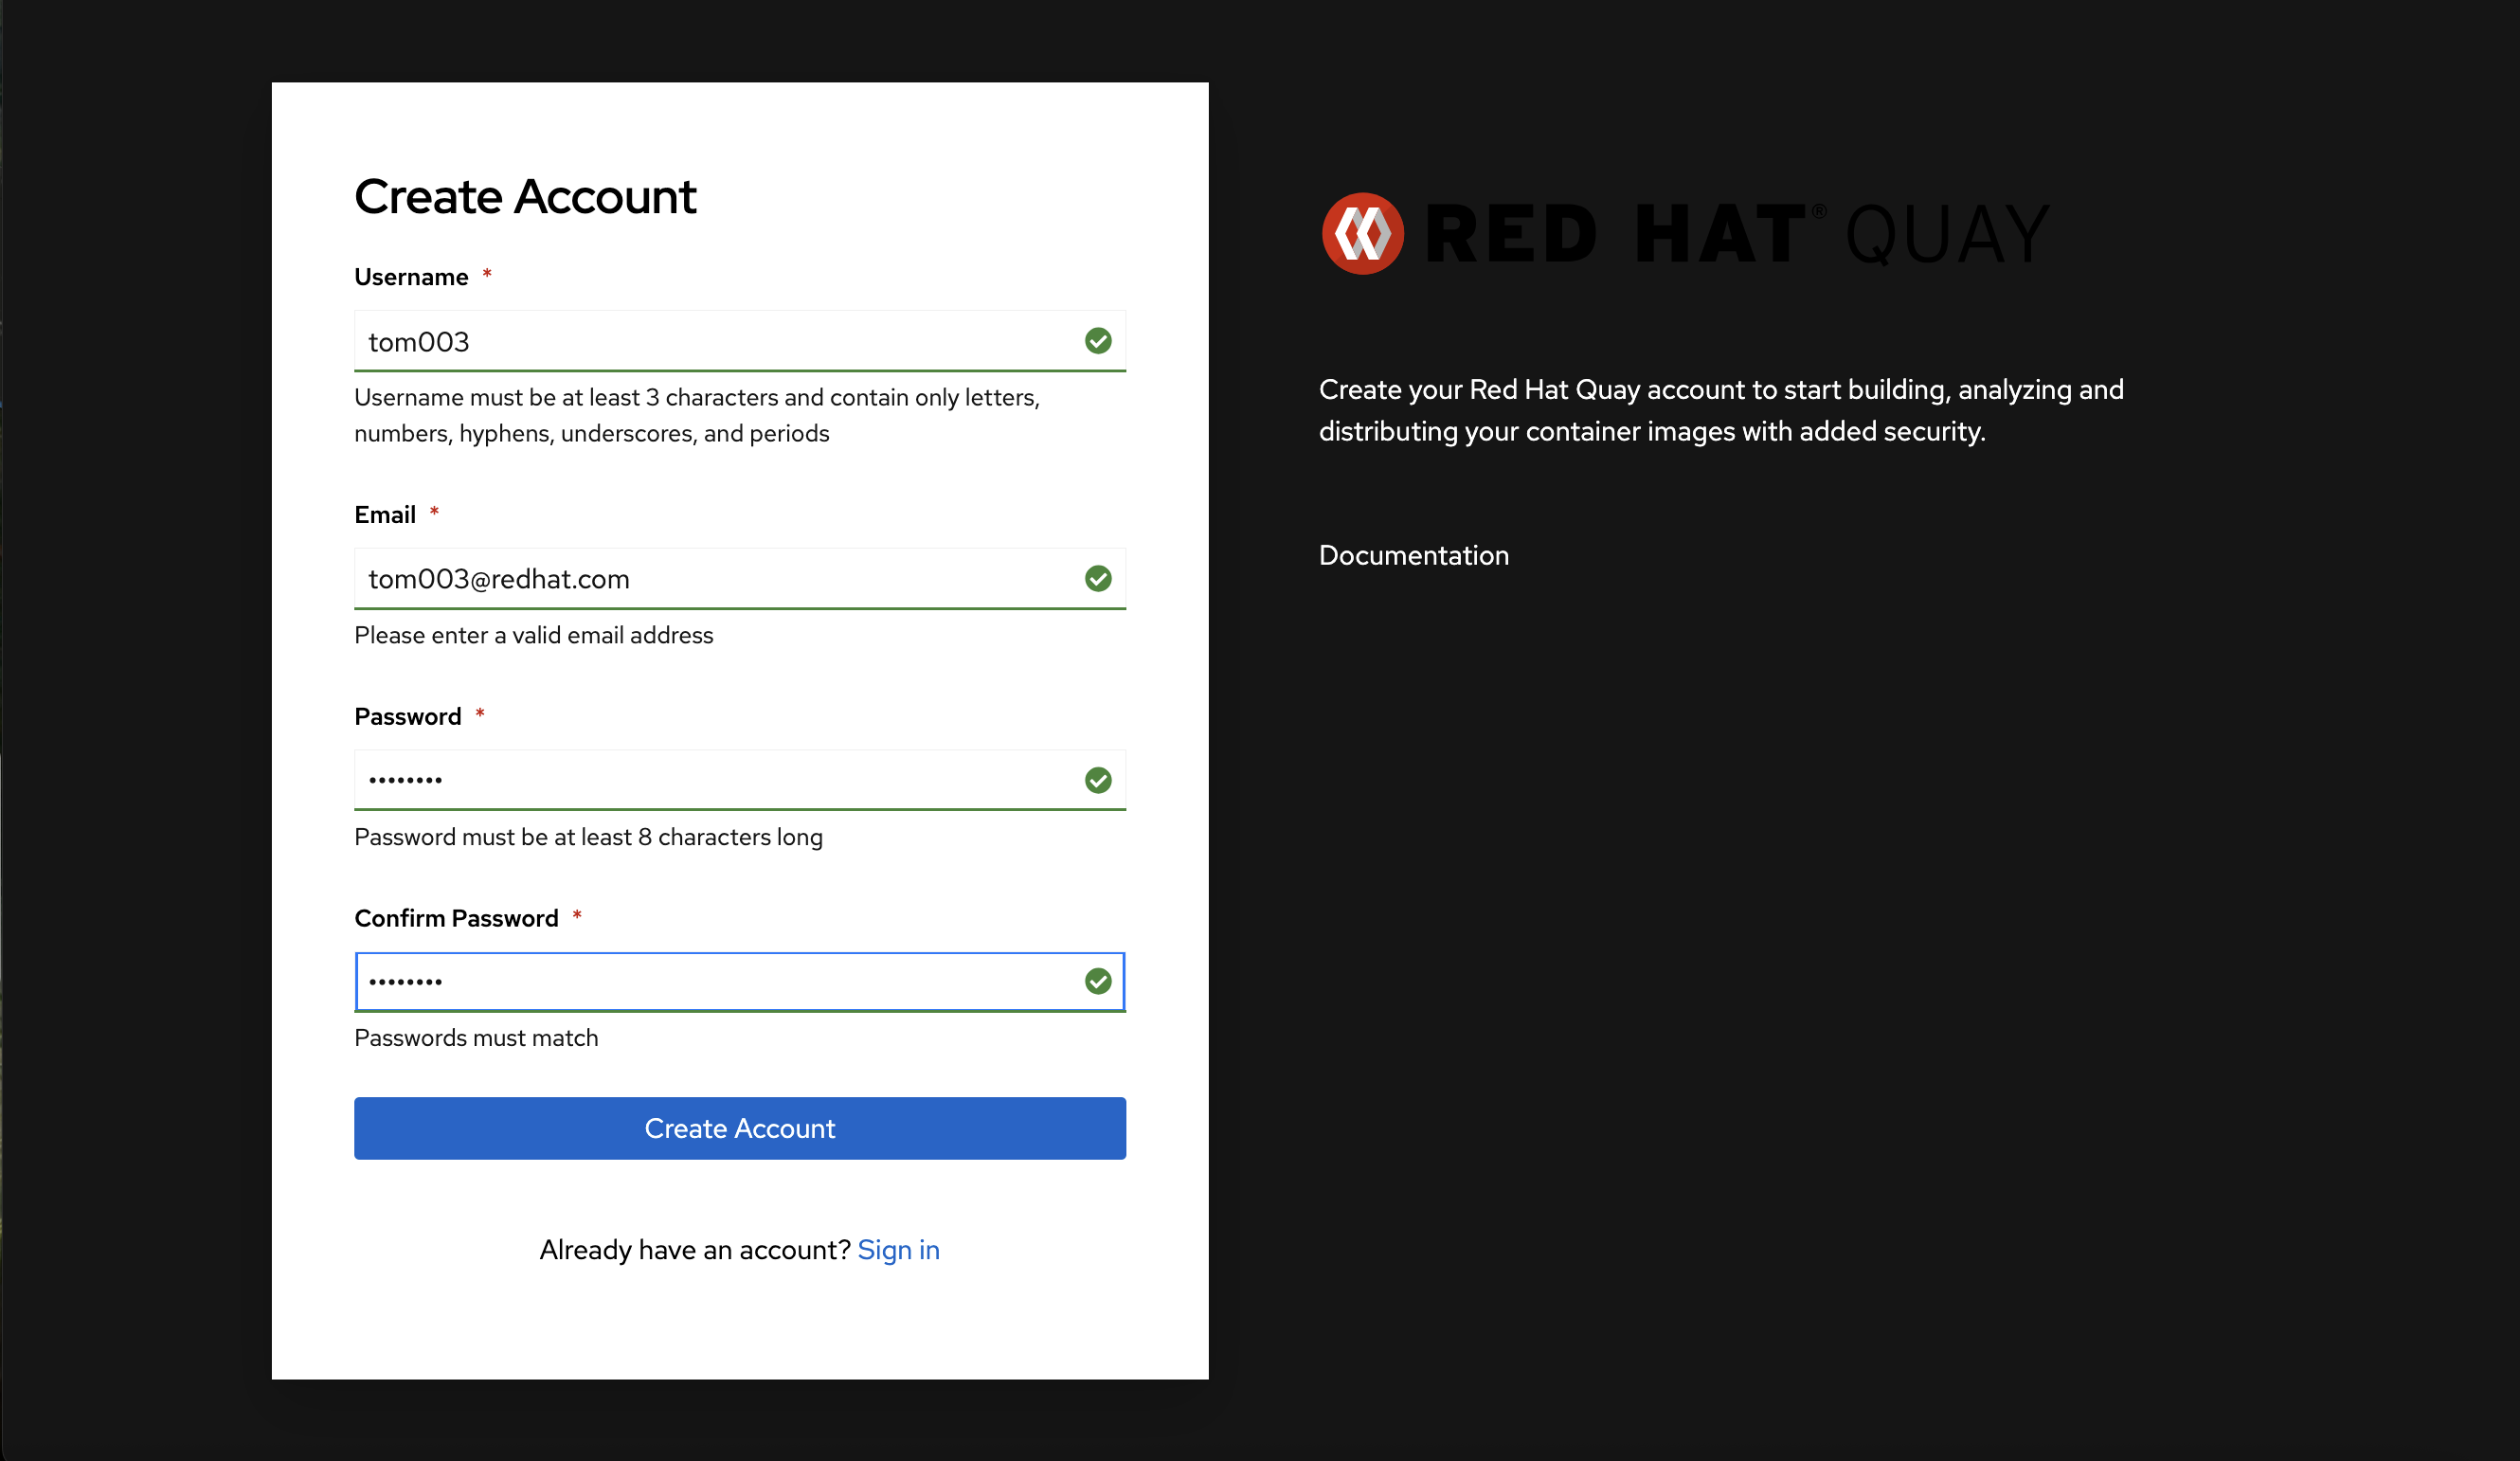Click the Password field label
The width and height of the screenshot is (2520, 1461).
(407, 717)
